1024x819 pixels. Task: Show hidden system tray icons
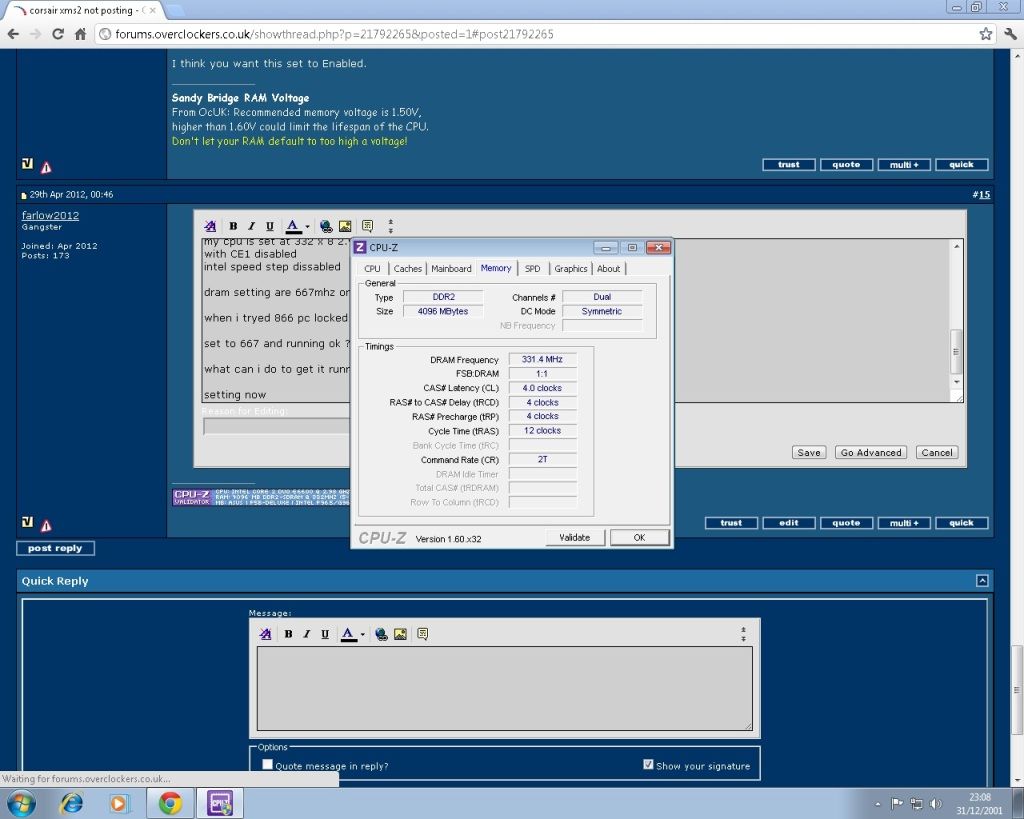[878, 803]
